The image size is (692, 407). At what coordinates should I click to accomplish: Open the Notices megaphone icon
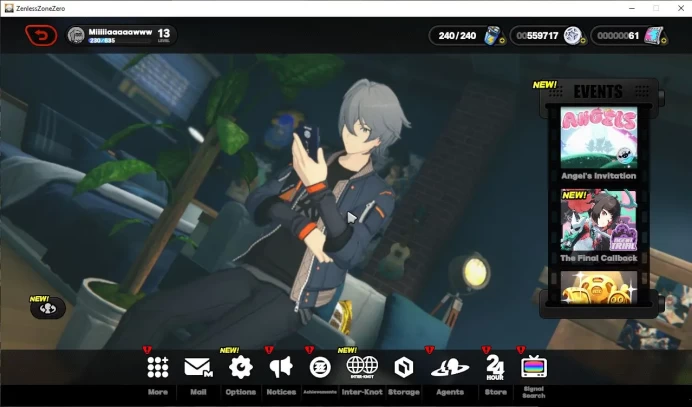tap(281, 367)
